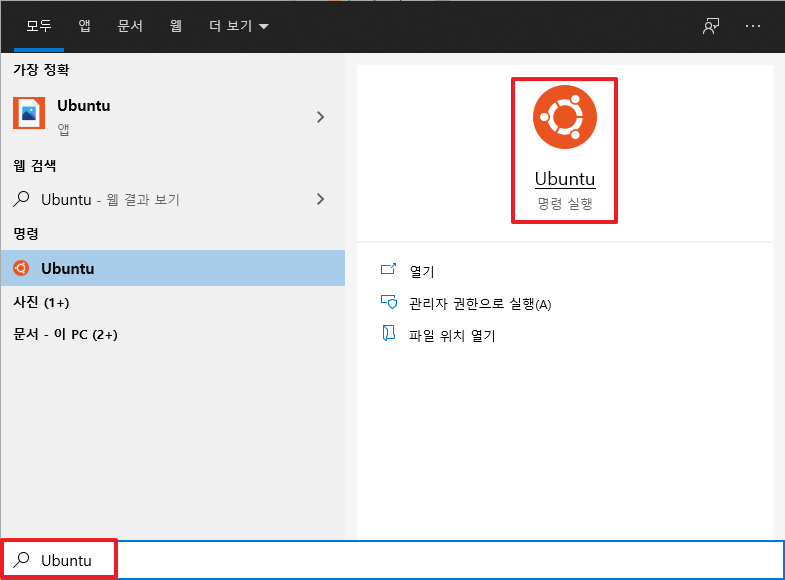The image size is (785, 580).
Task: Click the administrator shield icon
Action: 389,302
